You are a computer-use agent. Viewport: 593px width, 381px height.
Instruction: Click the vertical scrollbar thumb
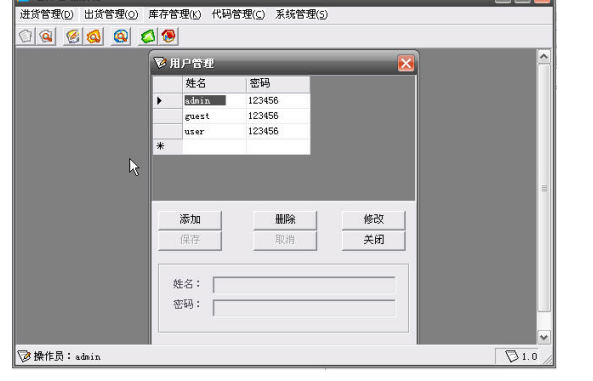click(544, 188)
